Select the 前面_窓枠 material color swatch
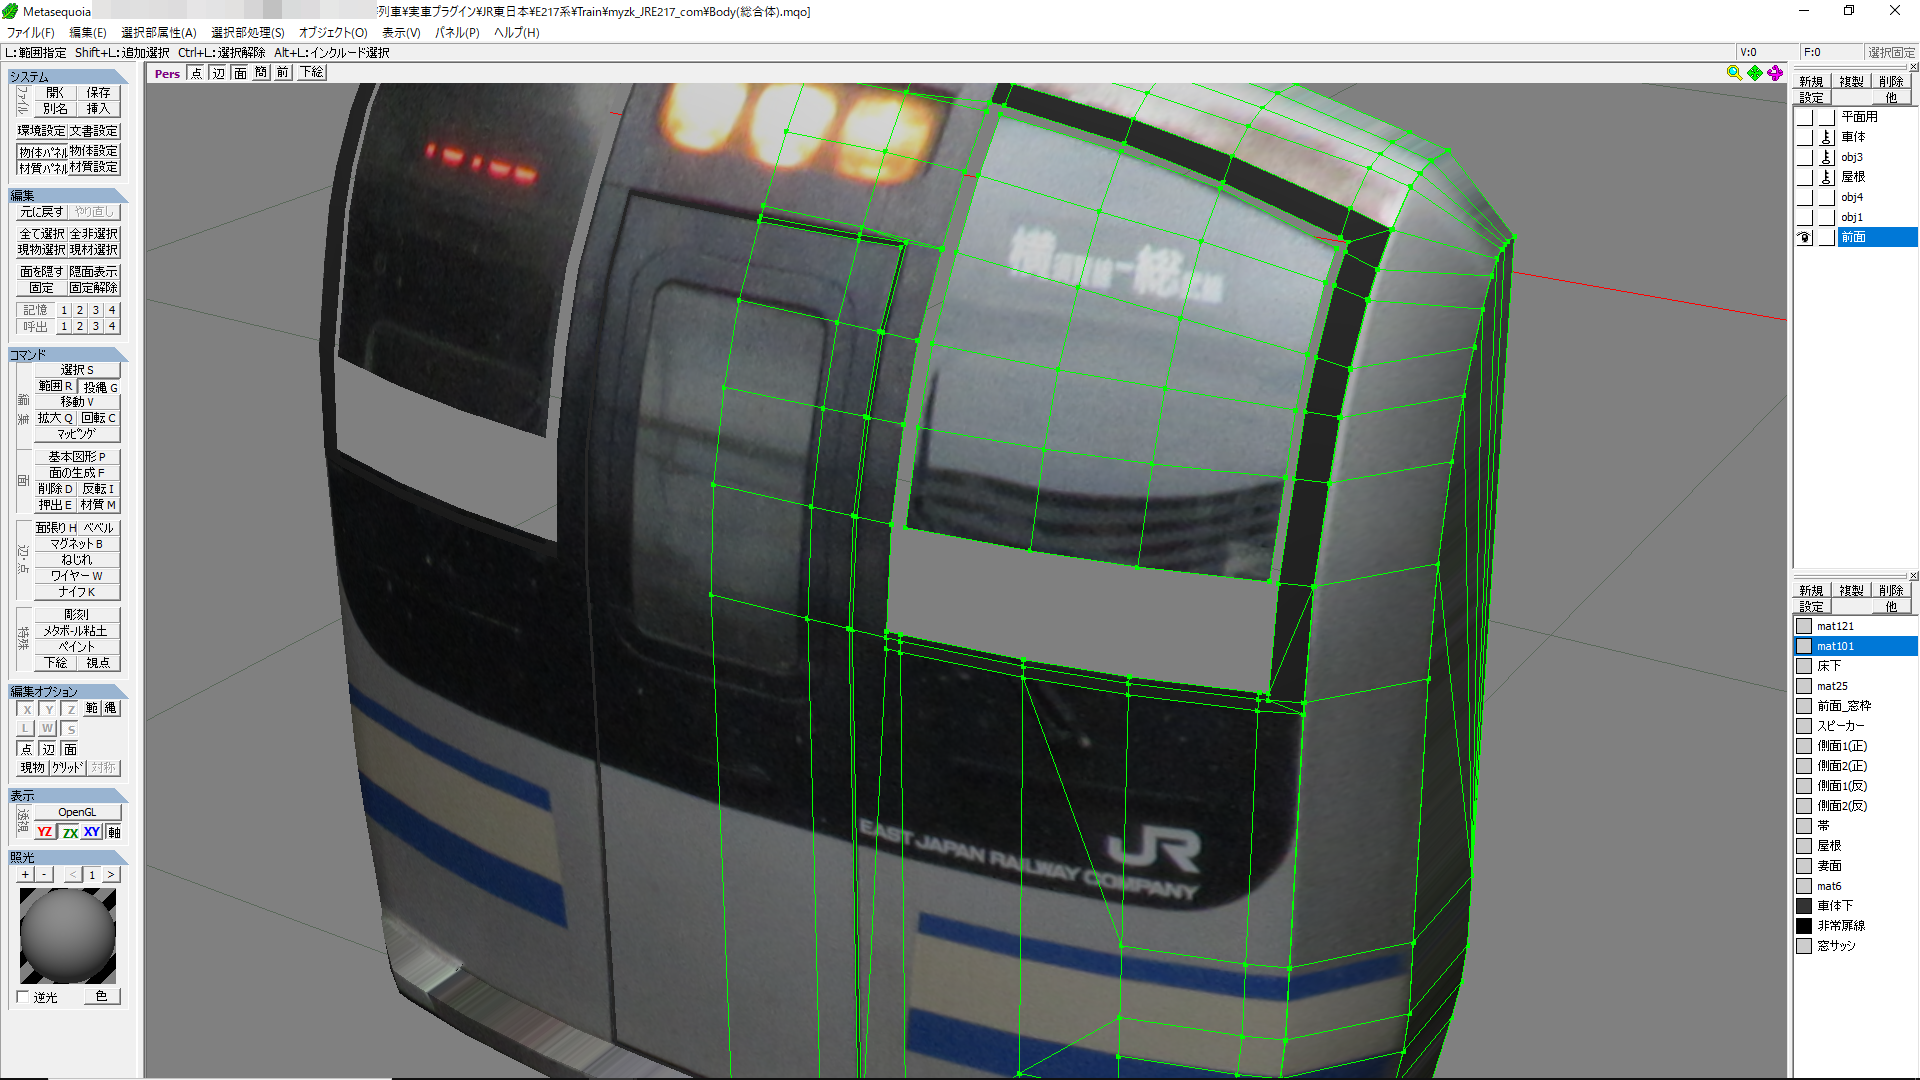 tap(1804, 706)
